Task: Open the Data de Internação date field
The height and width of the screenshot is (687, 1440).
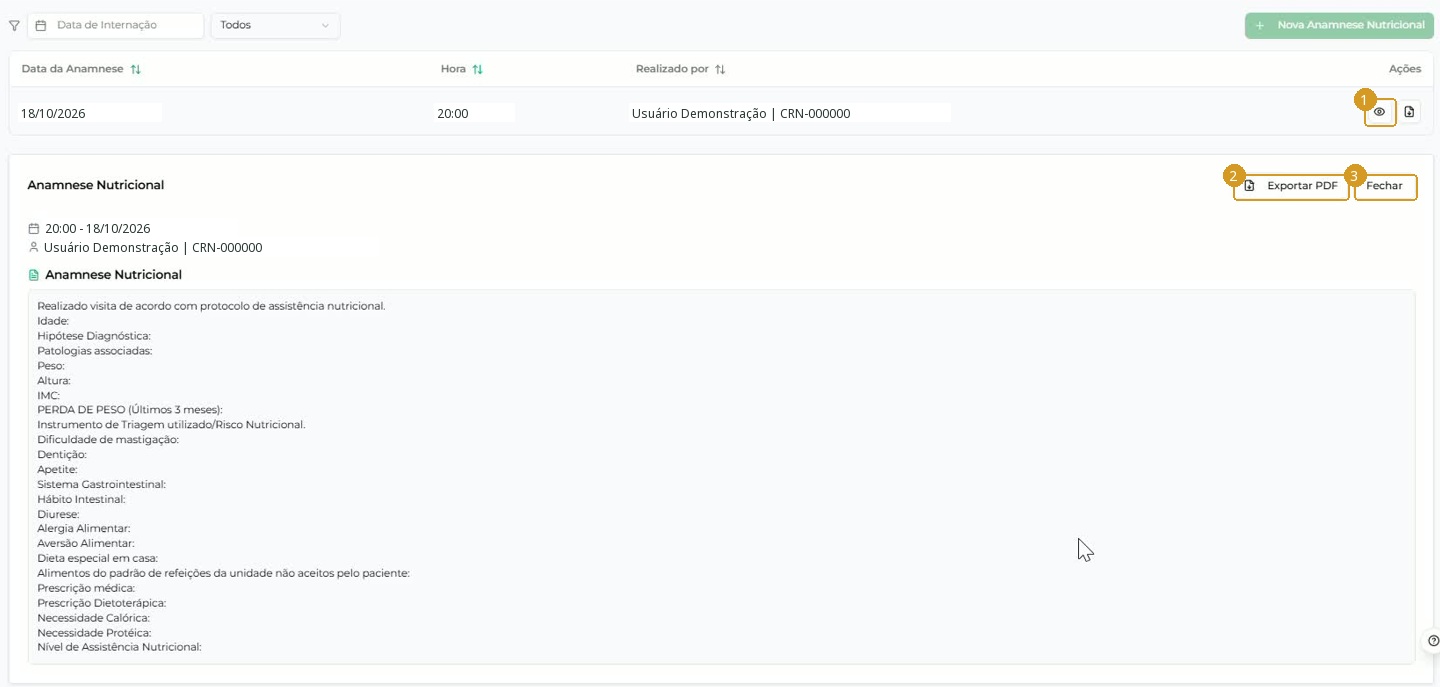Action: (x=116, y=25)
